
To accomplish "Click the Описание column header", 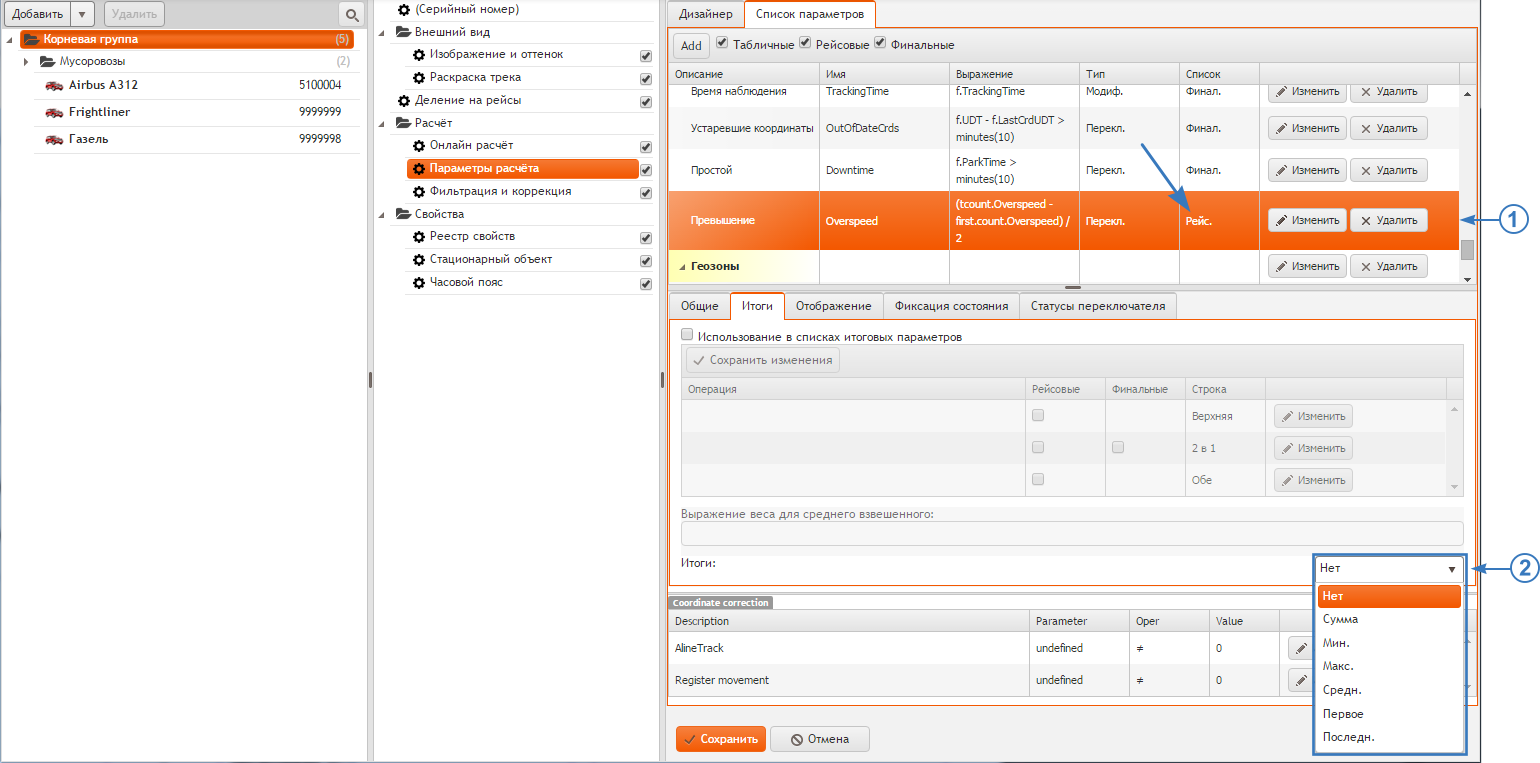I will pos(744,74).
